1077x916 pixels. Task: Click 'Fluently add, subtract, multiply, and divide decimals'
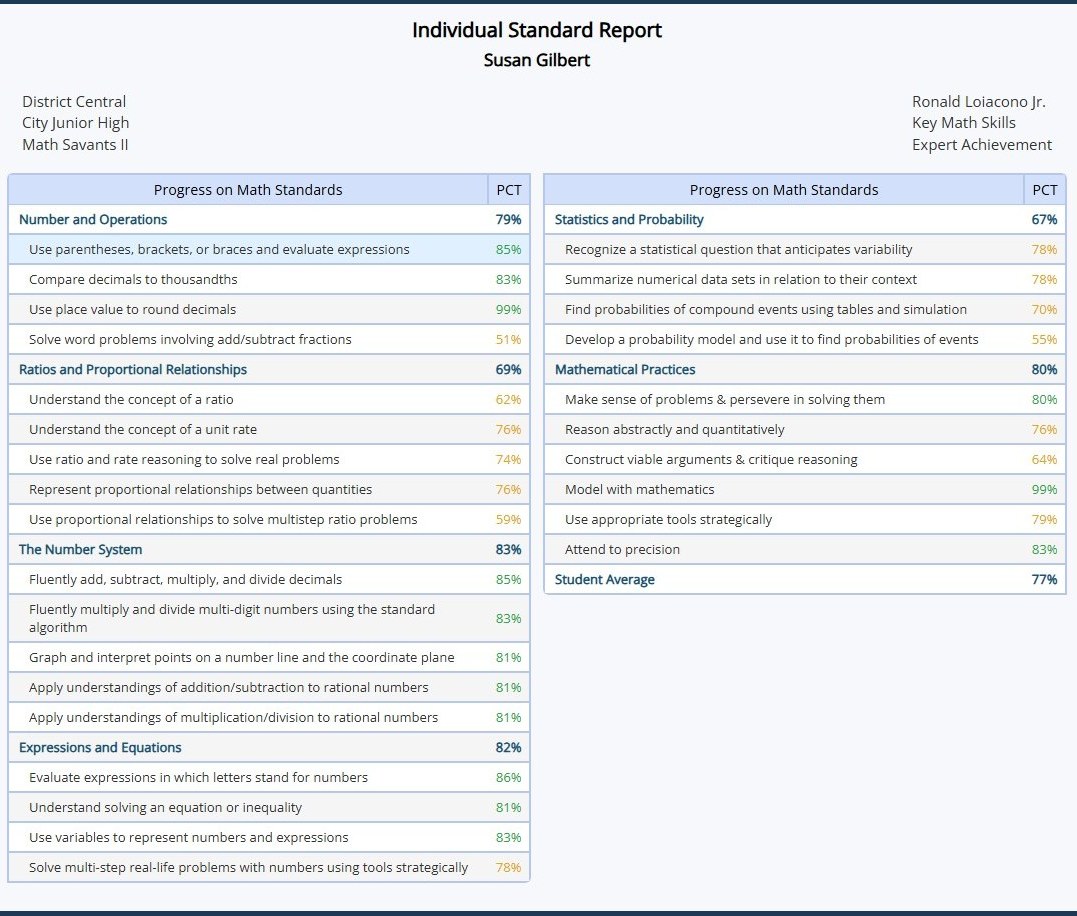(x=269, y=580)
